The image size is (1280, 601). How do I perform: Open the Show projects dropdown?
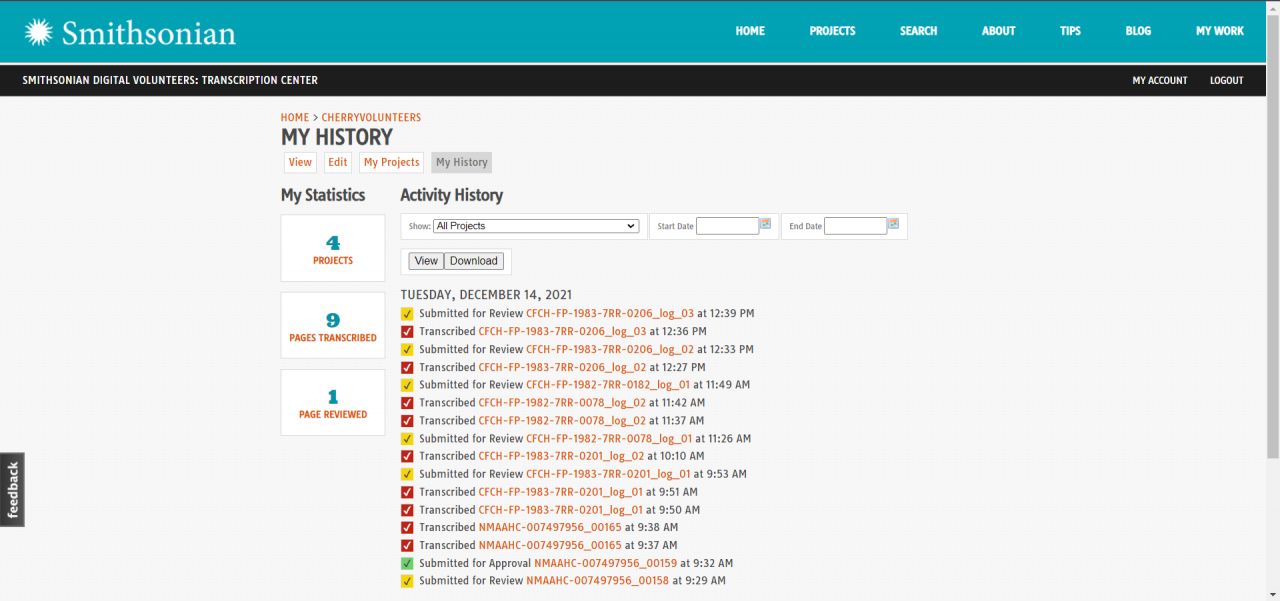coord(536,226)
